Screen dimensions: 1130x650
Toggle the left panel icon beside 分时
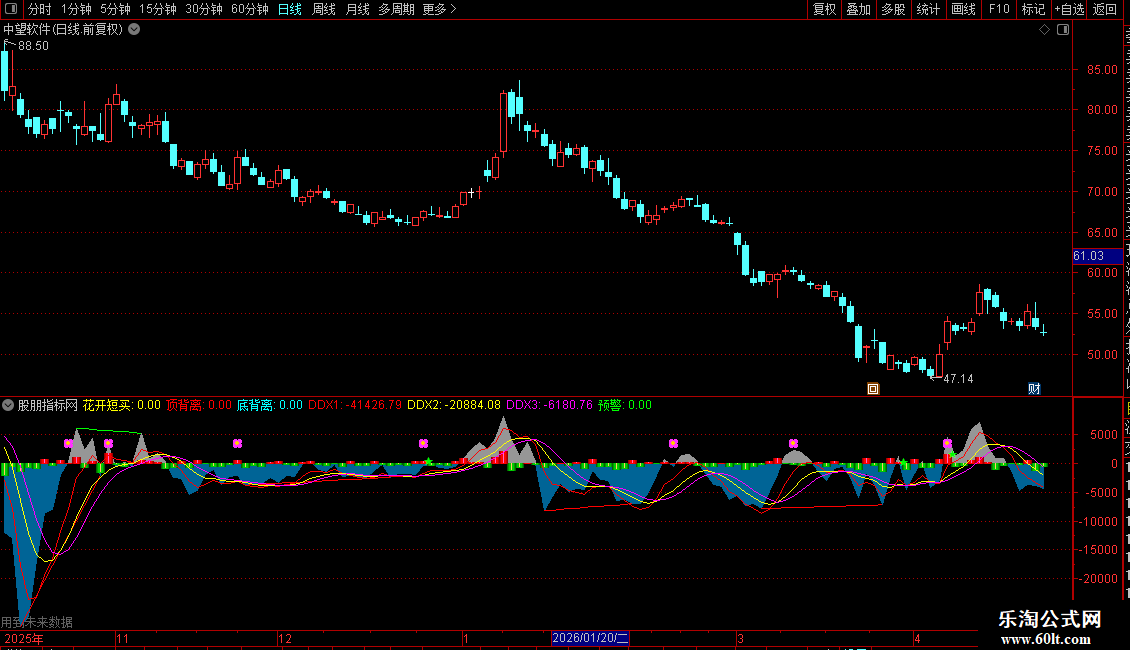pos(11,9)
